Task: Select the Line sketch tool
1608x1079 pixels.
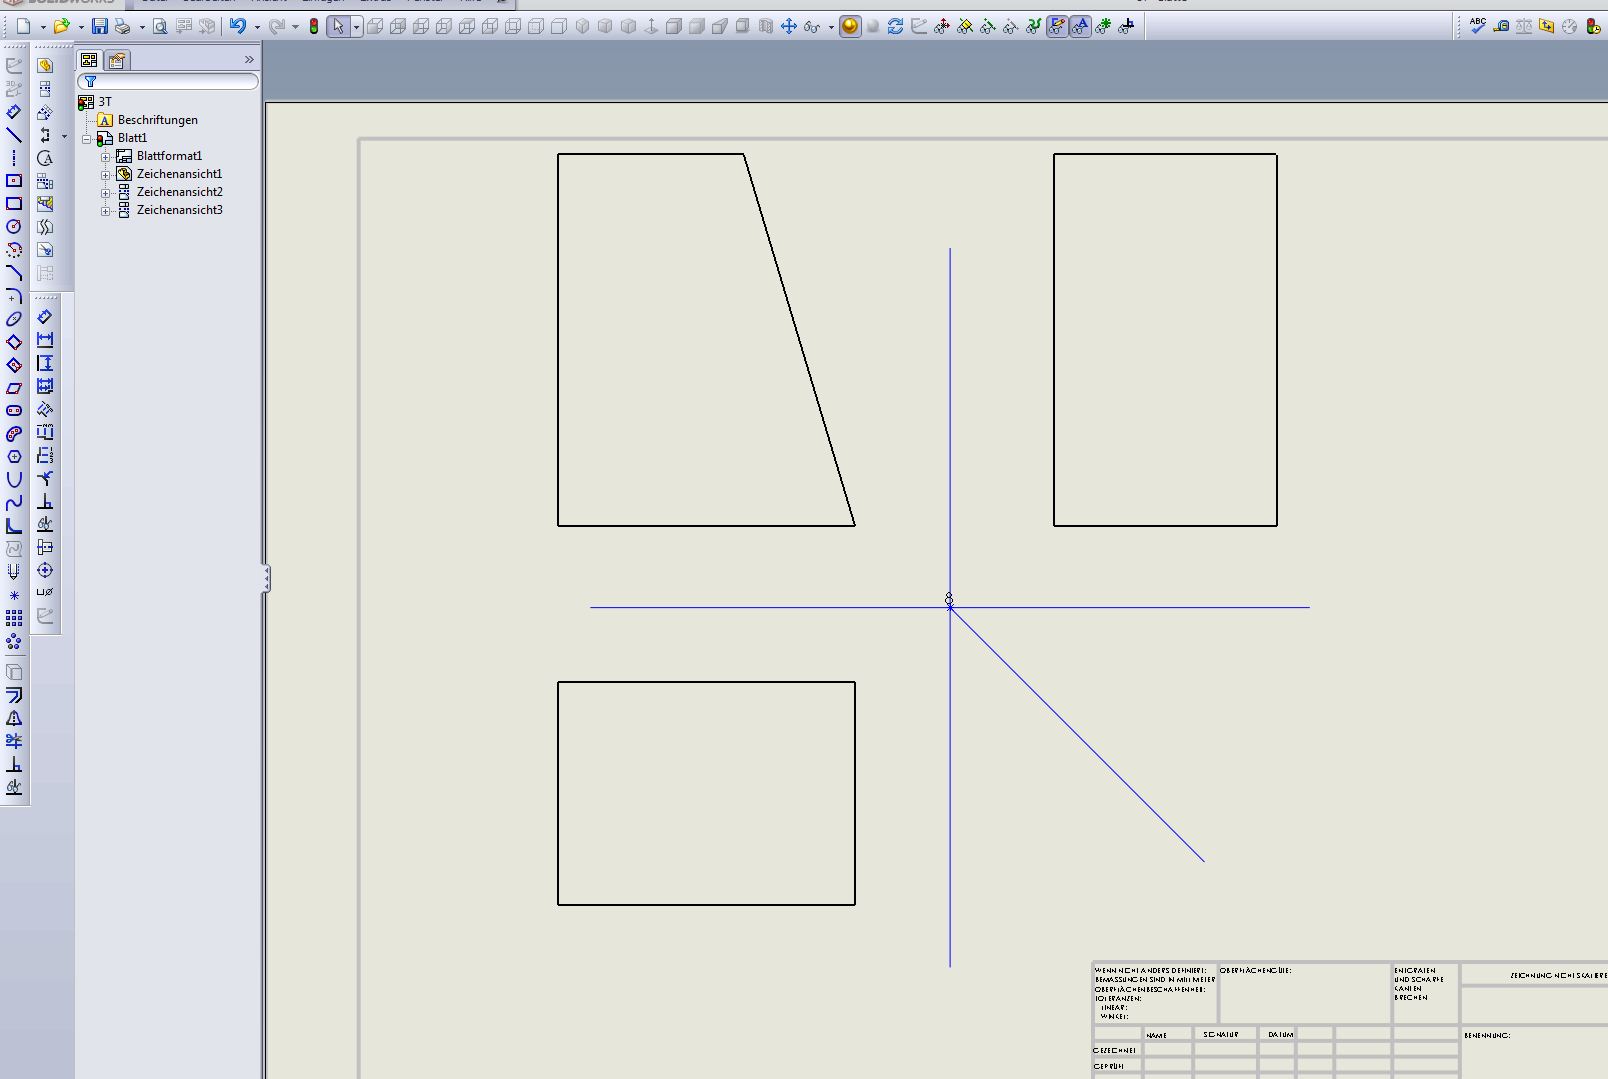Action: tap(14, 135)
